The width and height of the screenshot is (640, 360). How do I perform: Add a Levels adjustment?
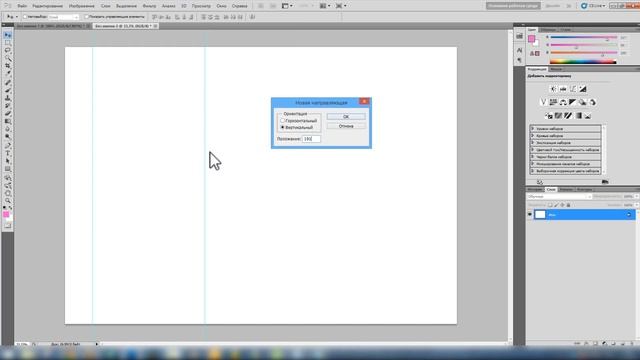click(x=563, y=89)
